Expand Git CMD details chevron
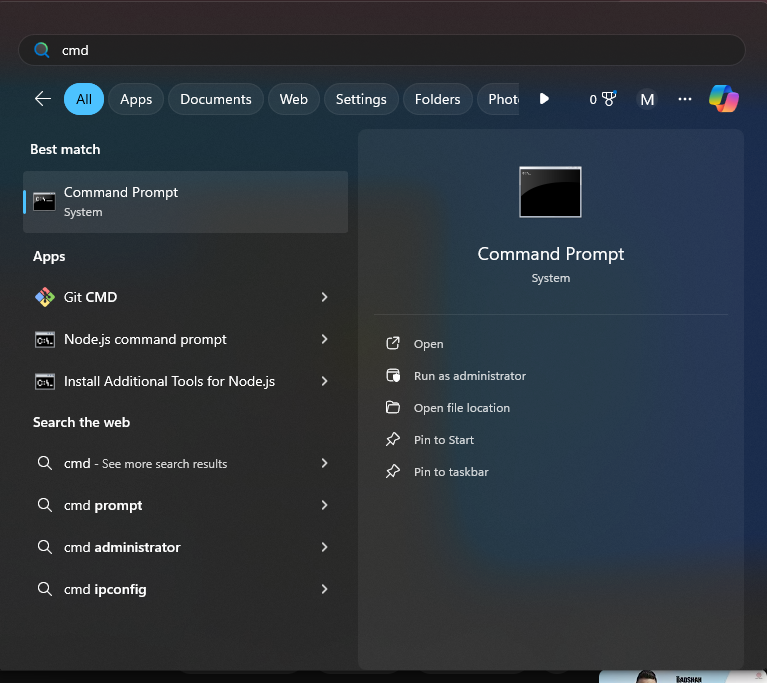 [324, 297]
